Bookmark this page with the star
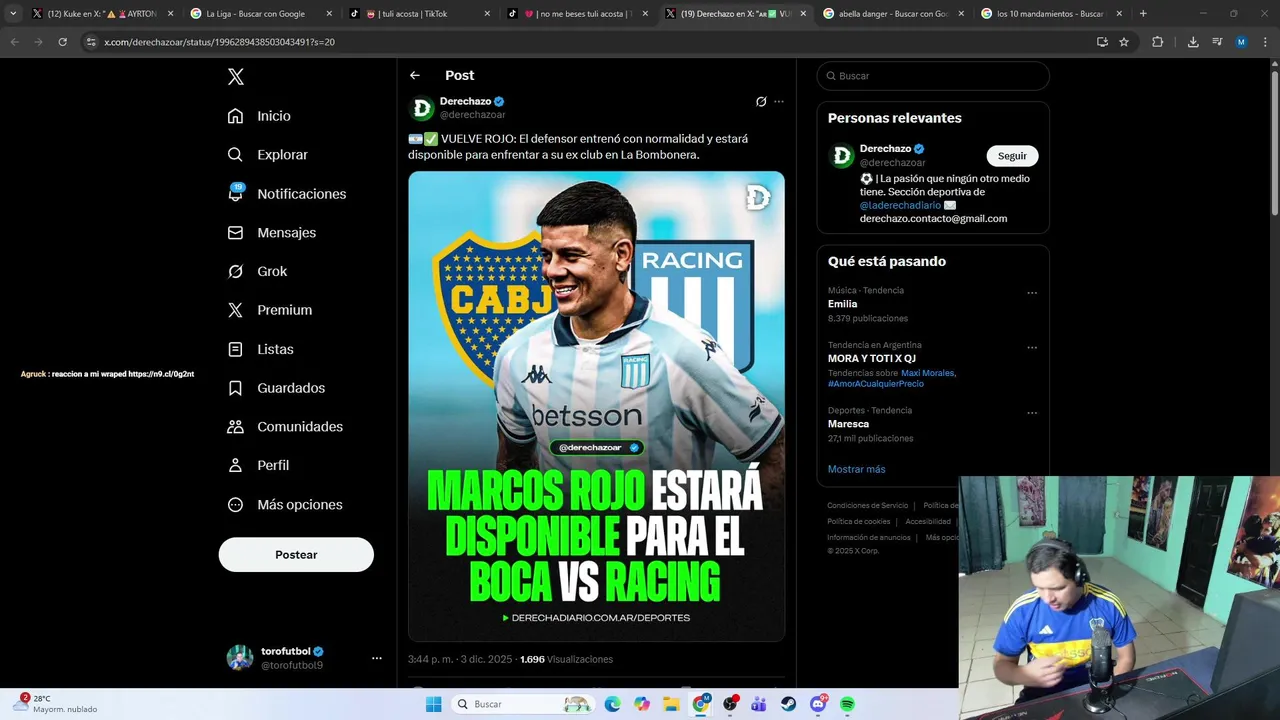 [1124, 42]
